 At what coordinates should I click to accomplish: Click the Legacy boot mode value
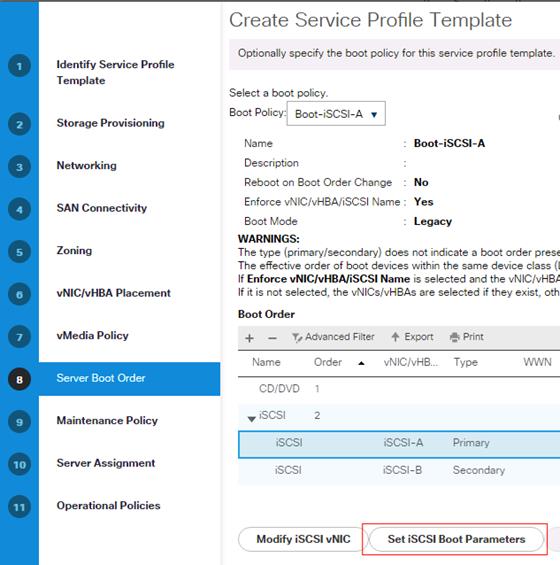tap(432, 221)
